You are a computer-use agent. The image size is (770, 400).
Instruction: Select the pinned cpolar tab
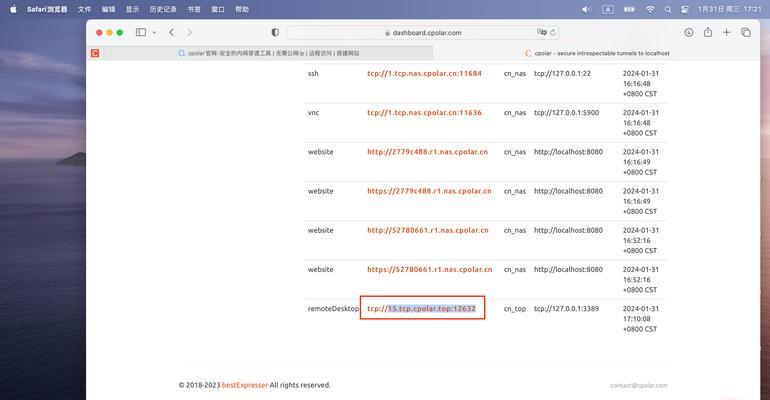point(96,53)
